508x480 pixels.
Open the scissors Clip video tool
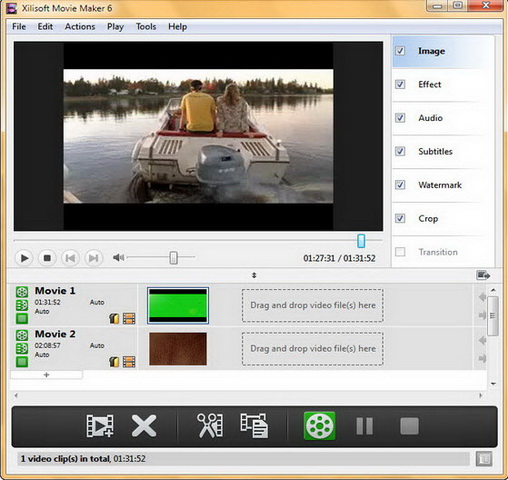(210, 426)
